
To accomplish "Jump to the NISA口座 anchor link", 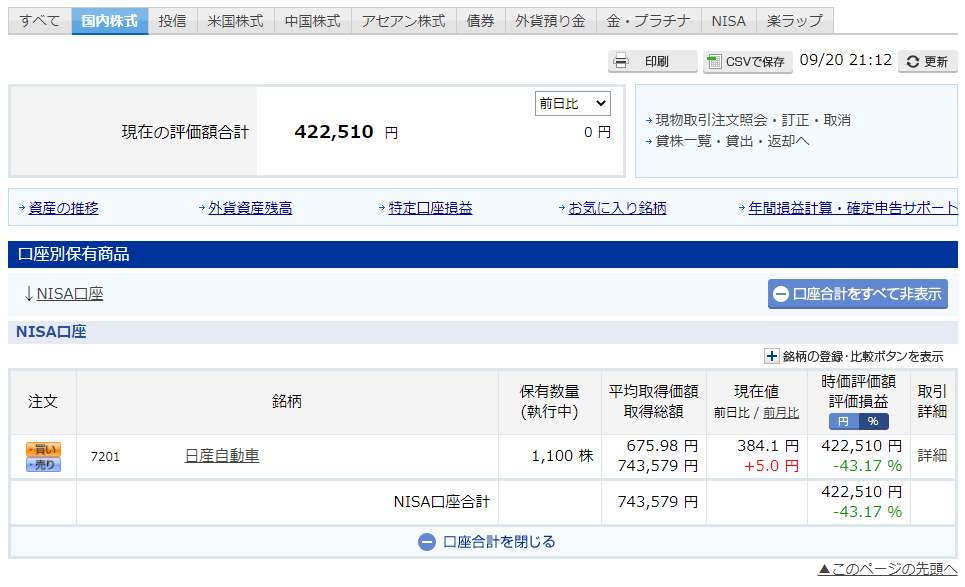I will [x=70, y=294].
